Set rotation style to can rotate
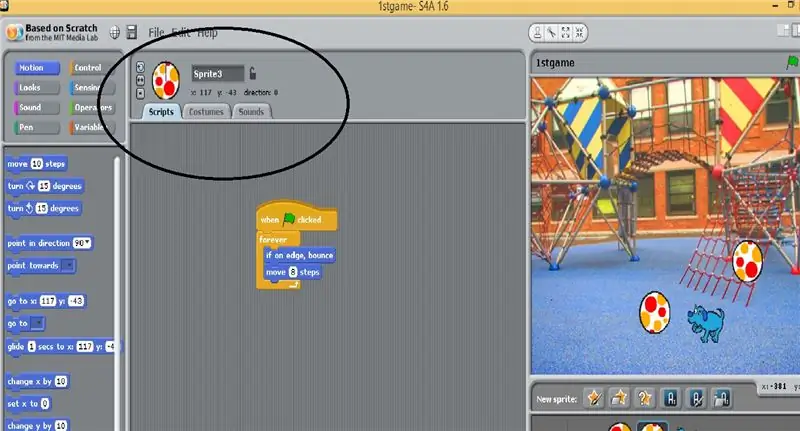800x431 pixels. [140, 67]
